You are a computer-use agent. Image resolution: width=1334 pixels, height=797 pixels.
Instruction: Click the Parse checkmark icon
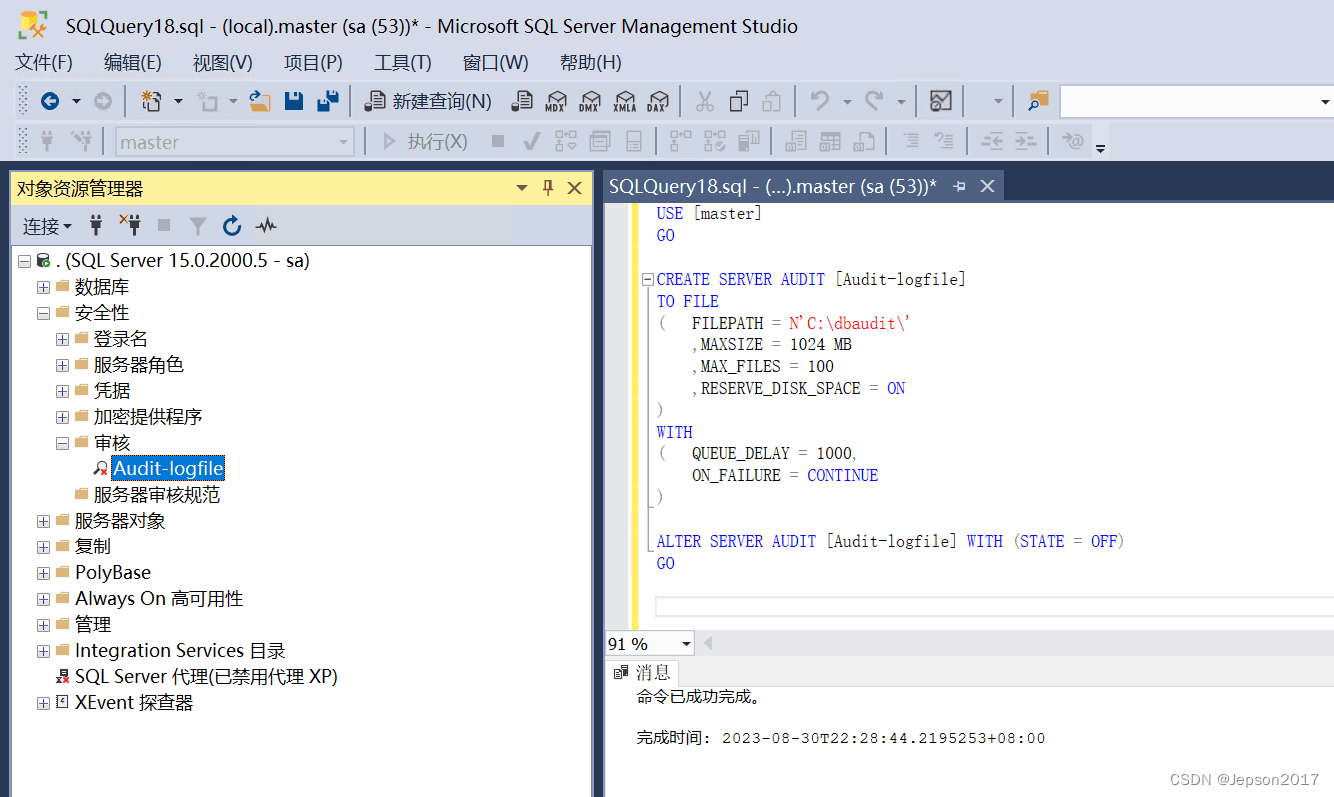pyautogui.click(x=532, y=141)
